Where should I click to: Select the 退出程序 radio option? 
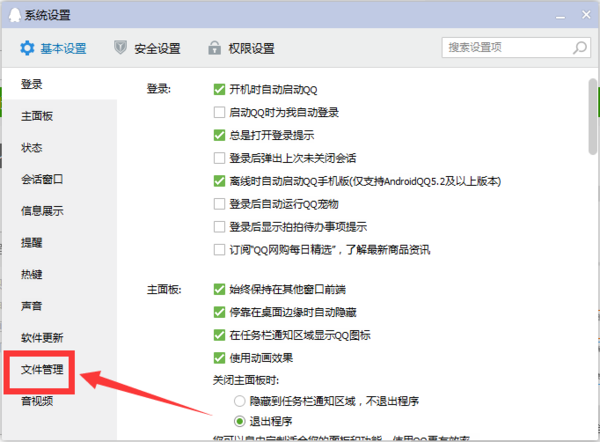click(240, 421)
